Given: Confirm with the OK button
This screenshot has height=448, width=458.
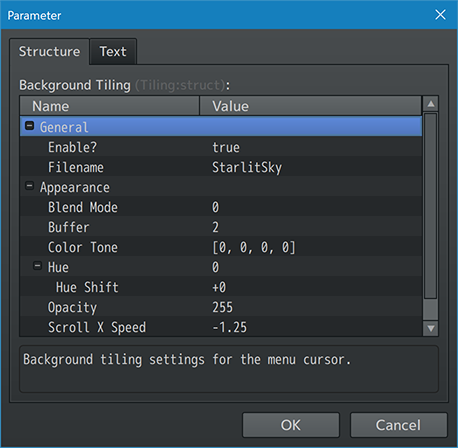Looking at the screenshot, I should coord(291,425).
